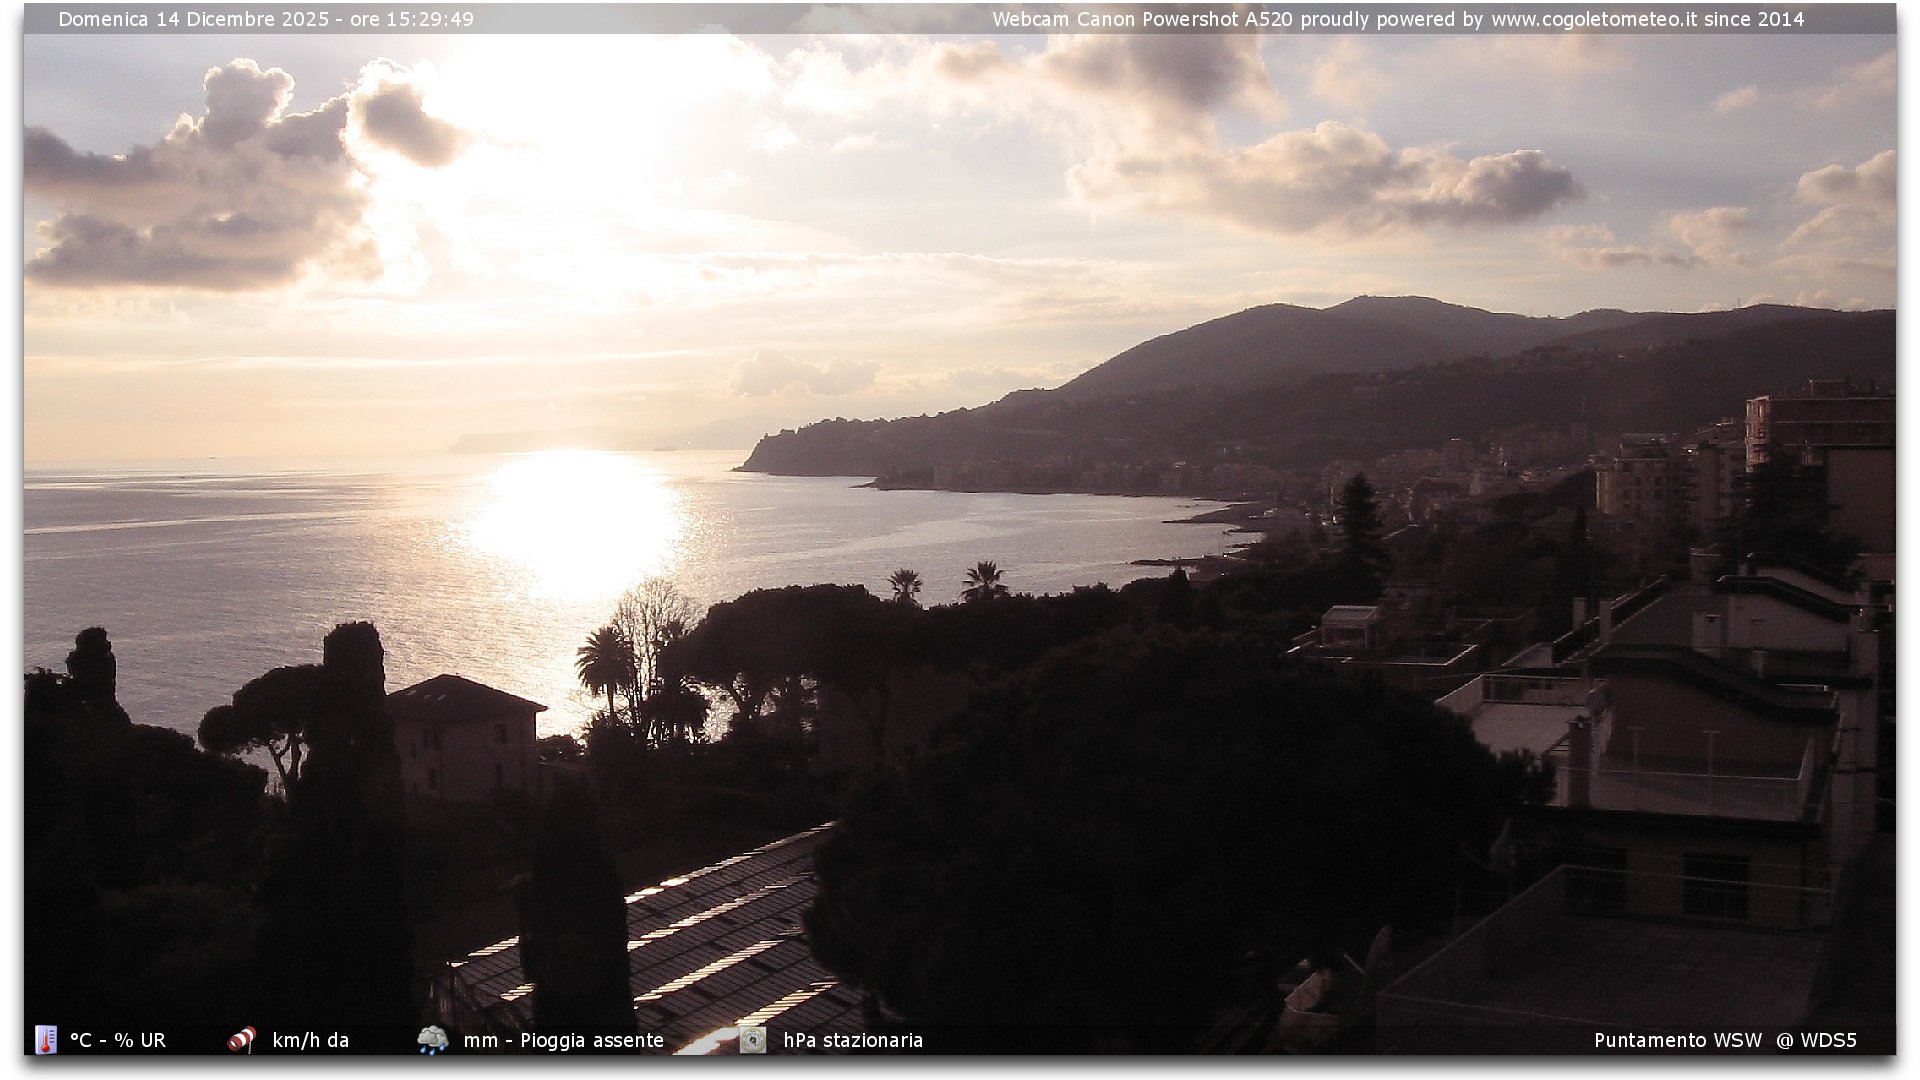
Task: Click the thermometer temperature icon
Action: tap(46, 1040)
